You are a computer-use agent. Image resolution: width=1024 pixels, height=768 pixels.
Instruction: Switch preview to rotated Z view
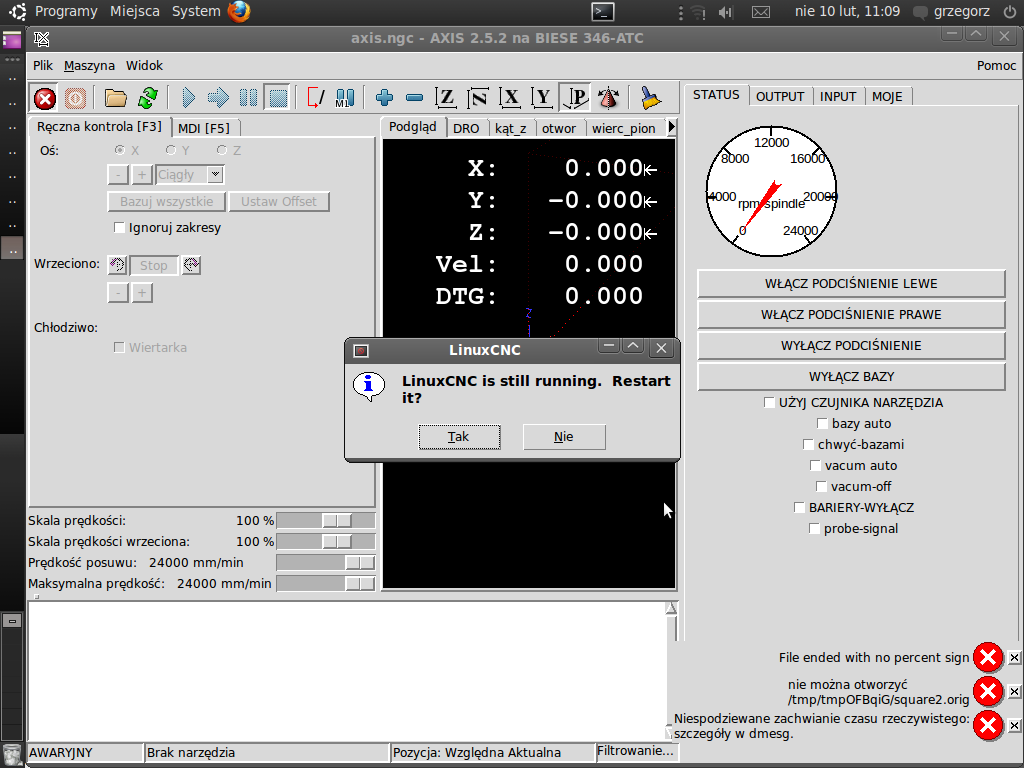tap(478, 98)
